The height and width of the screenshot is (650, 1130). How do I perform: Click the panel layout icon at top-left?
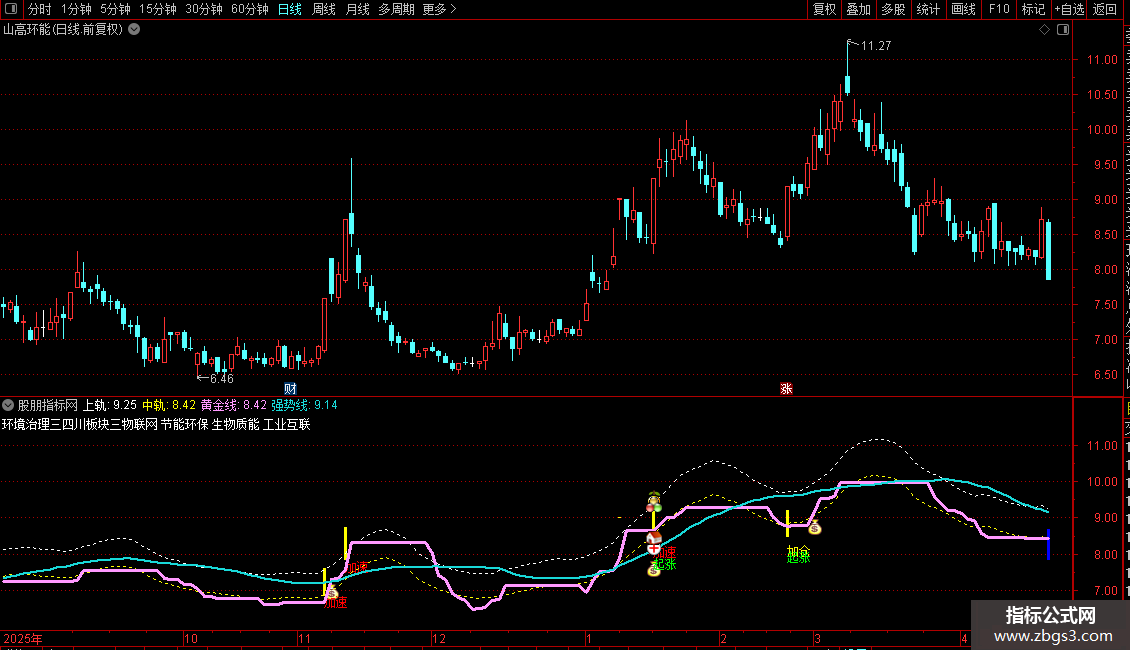11,9
